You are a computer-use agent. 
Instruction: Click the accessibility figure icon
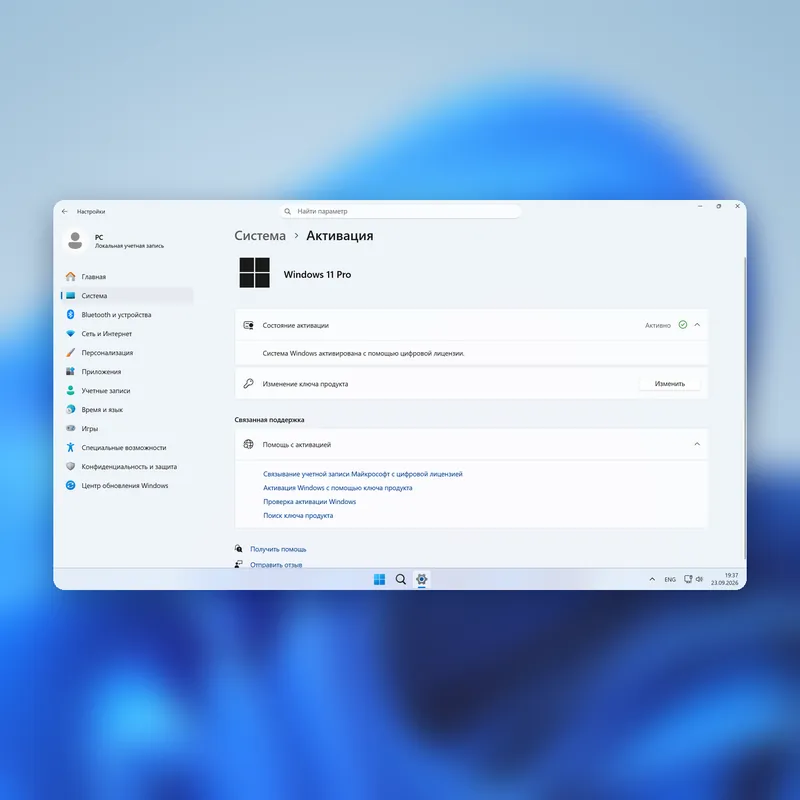[x=70, y=447]
